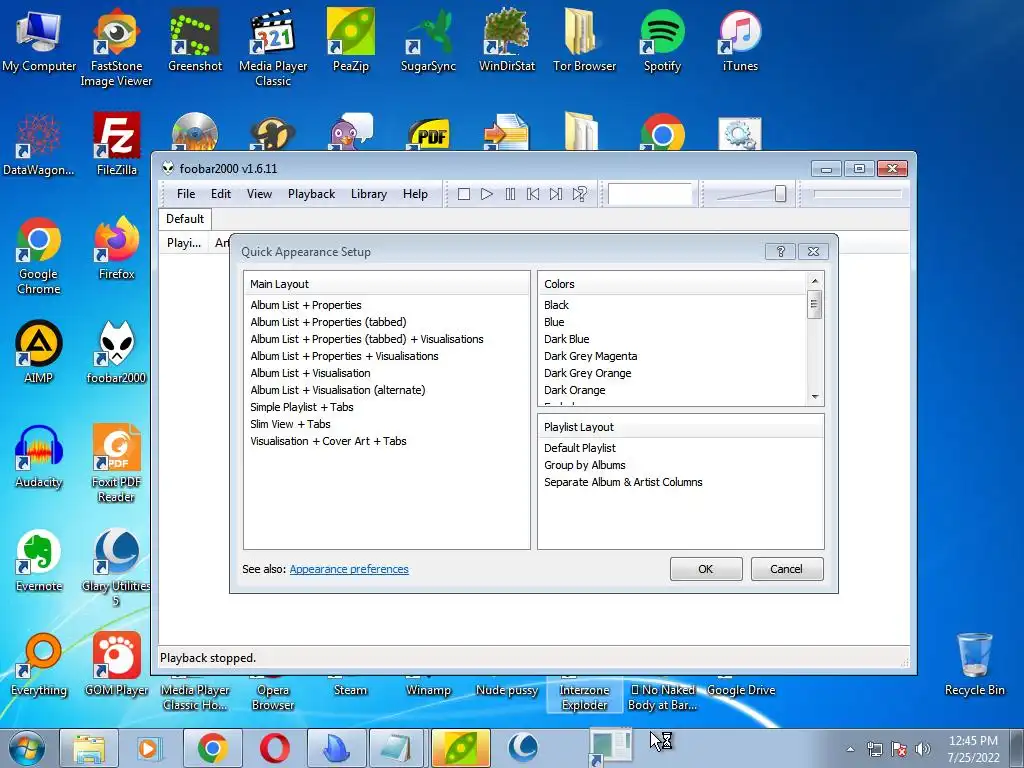Click the taskbar volume speaker icon

pyautogui.click(x=923, y=749)
